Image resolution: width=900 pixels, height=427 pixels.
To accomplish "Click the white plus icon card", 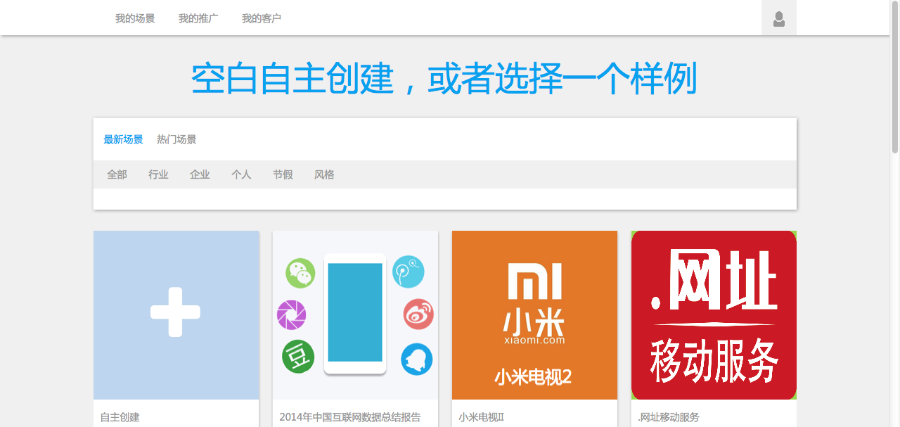I will (x=176, y=315).
